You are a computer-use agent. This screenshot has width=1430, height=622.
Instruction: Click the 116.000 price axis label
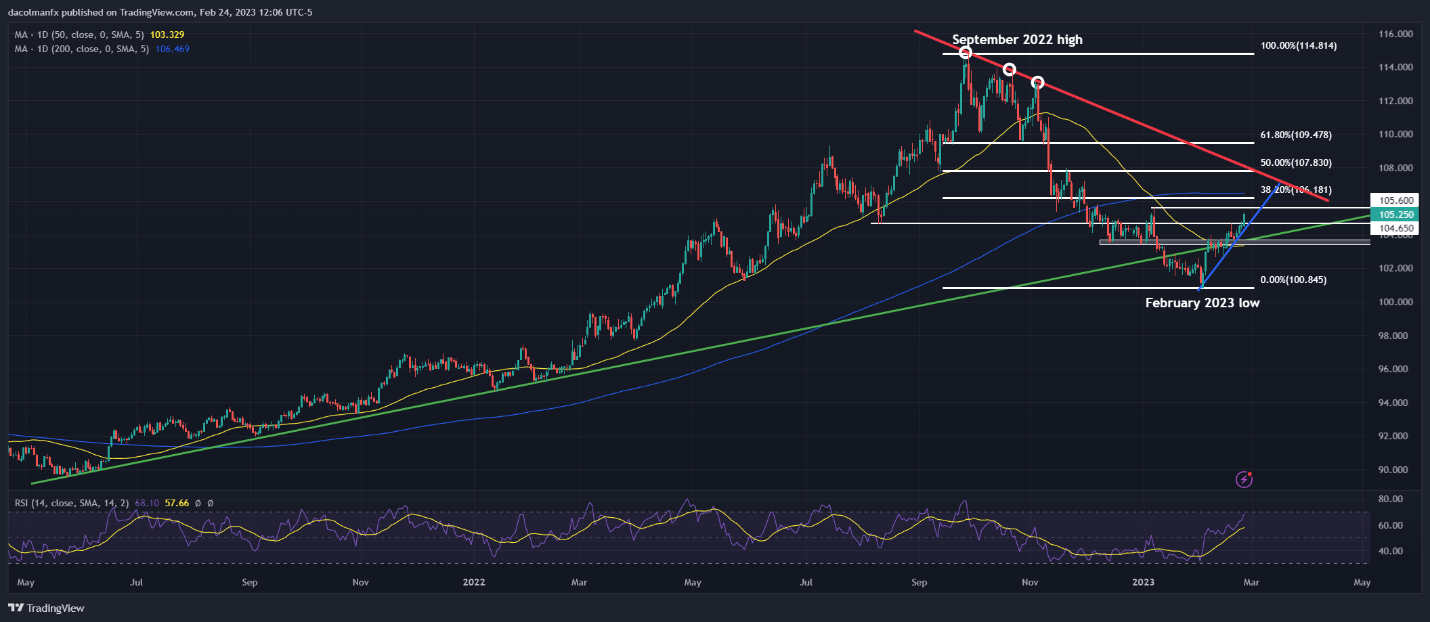point(1394,33)
